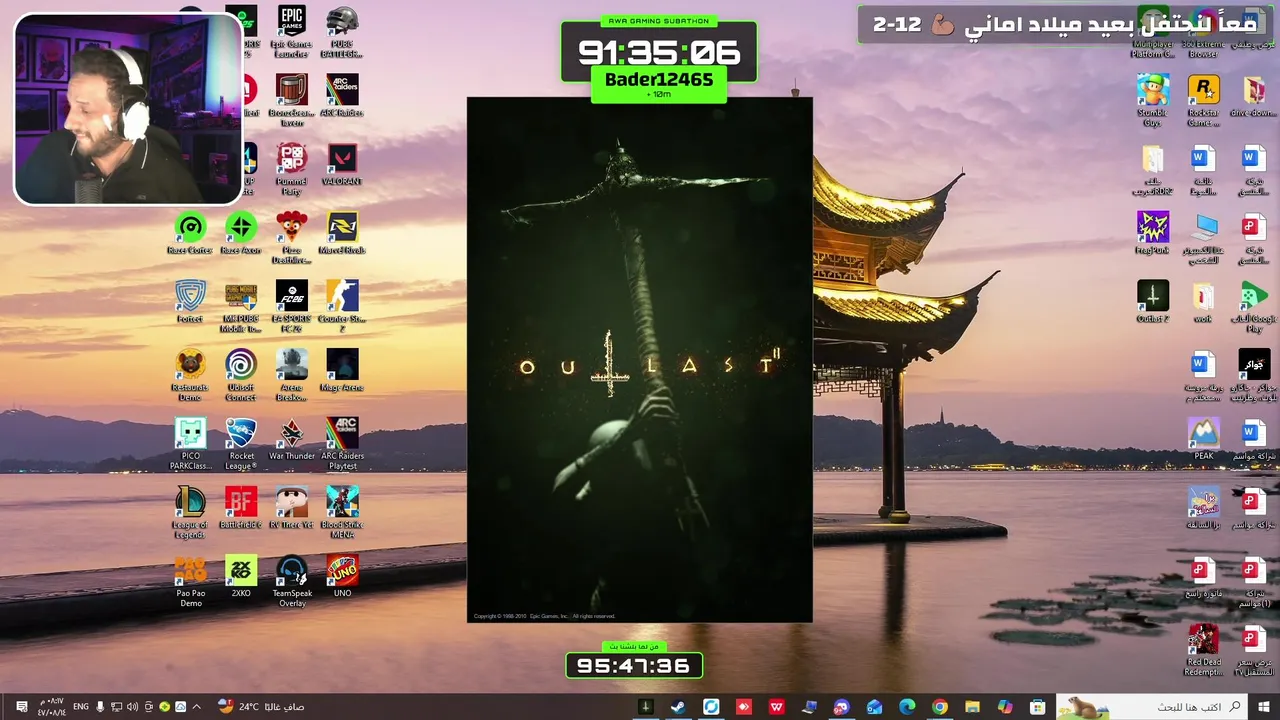Select the PEAK desktop icon
Viewport: 1280px width, 720px height.
coord(1203,439)
